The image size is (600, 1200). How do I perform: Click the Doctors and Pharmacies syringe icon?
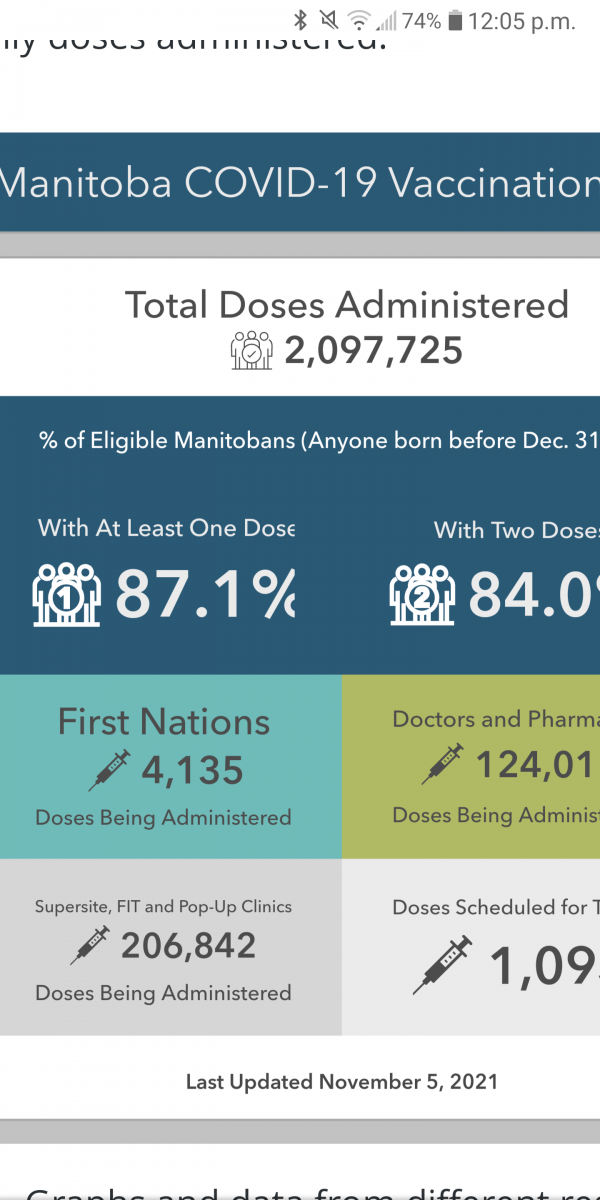442,765
